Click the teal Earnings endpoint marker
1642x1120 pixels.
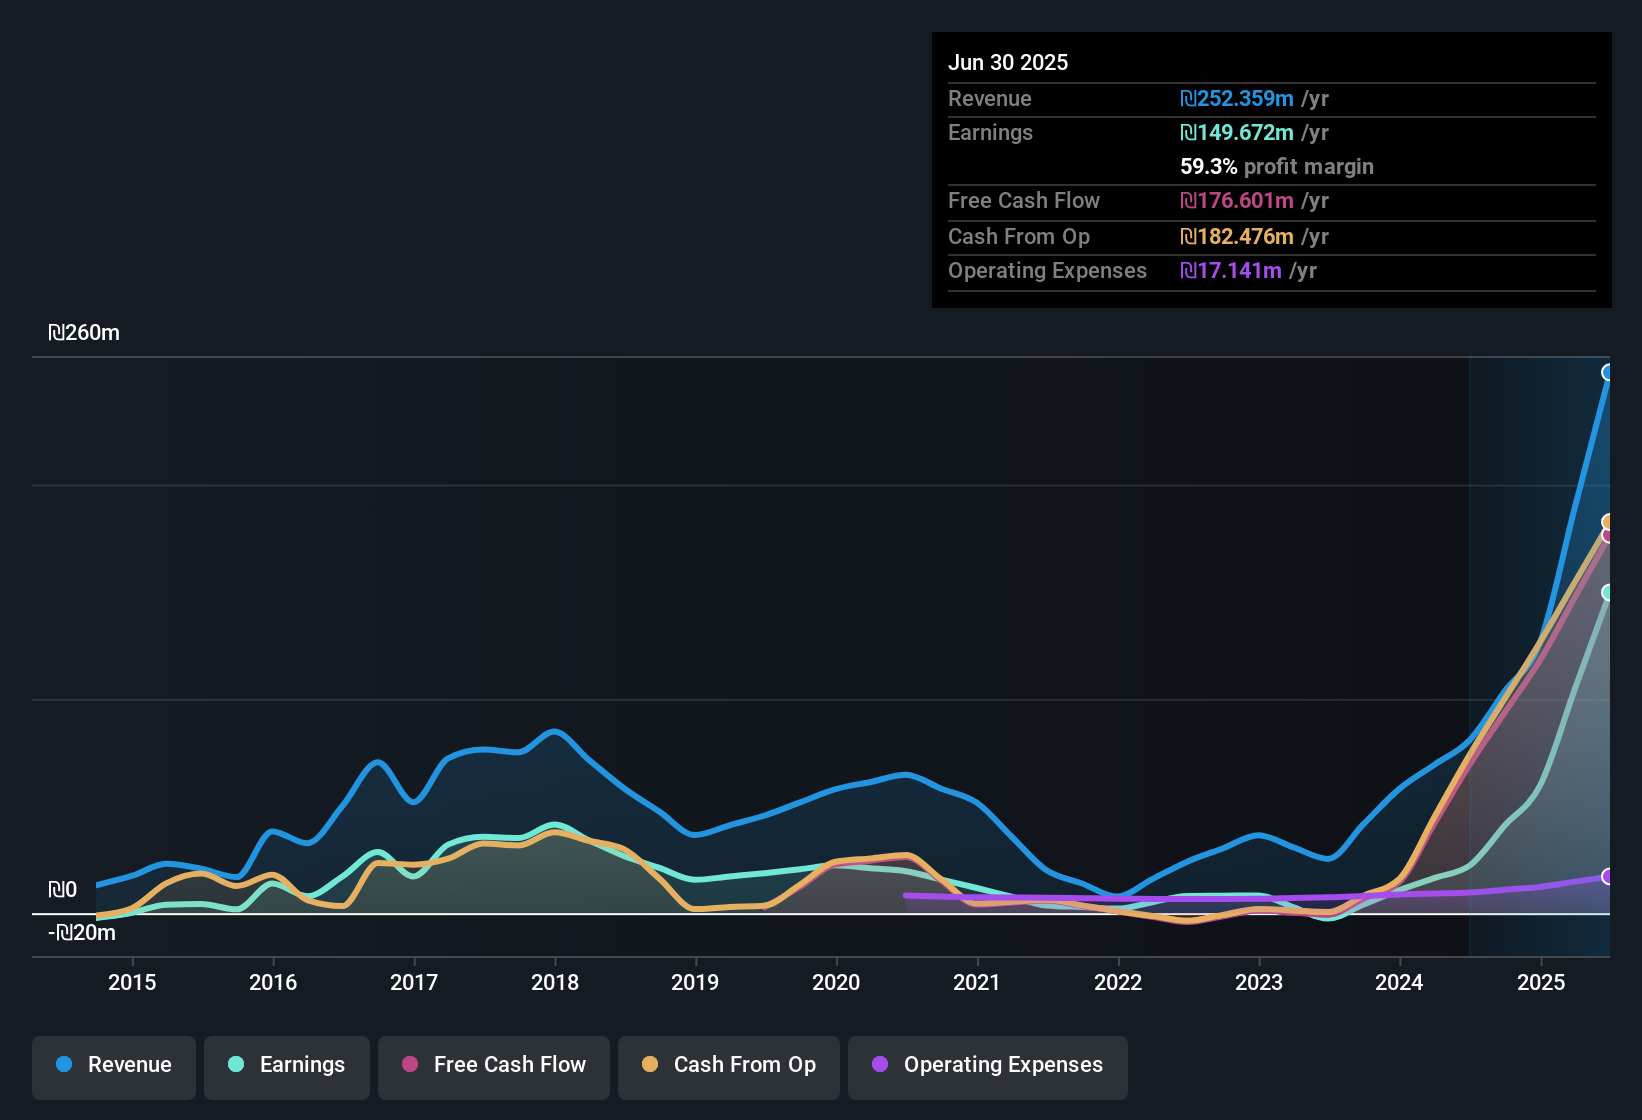click(1608, 593)
